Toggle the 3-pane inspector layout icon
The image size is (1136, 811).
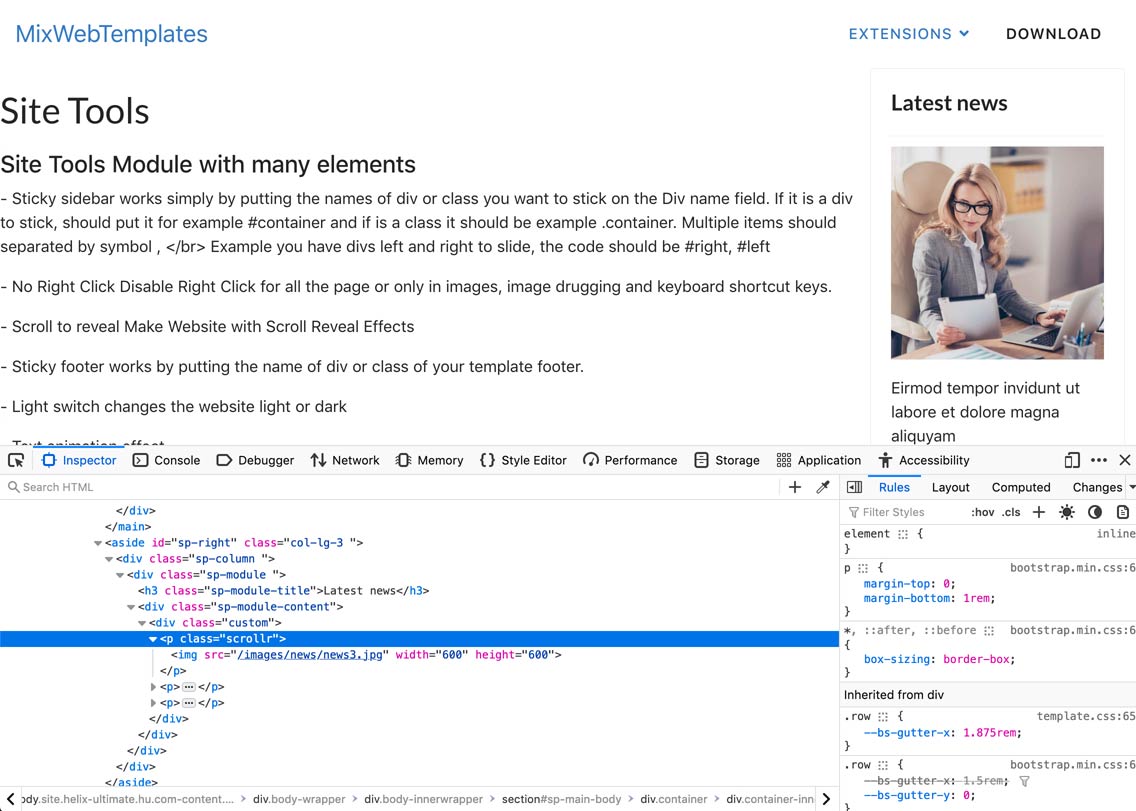854,487
